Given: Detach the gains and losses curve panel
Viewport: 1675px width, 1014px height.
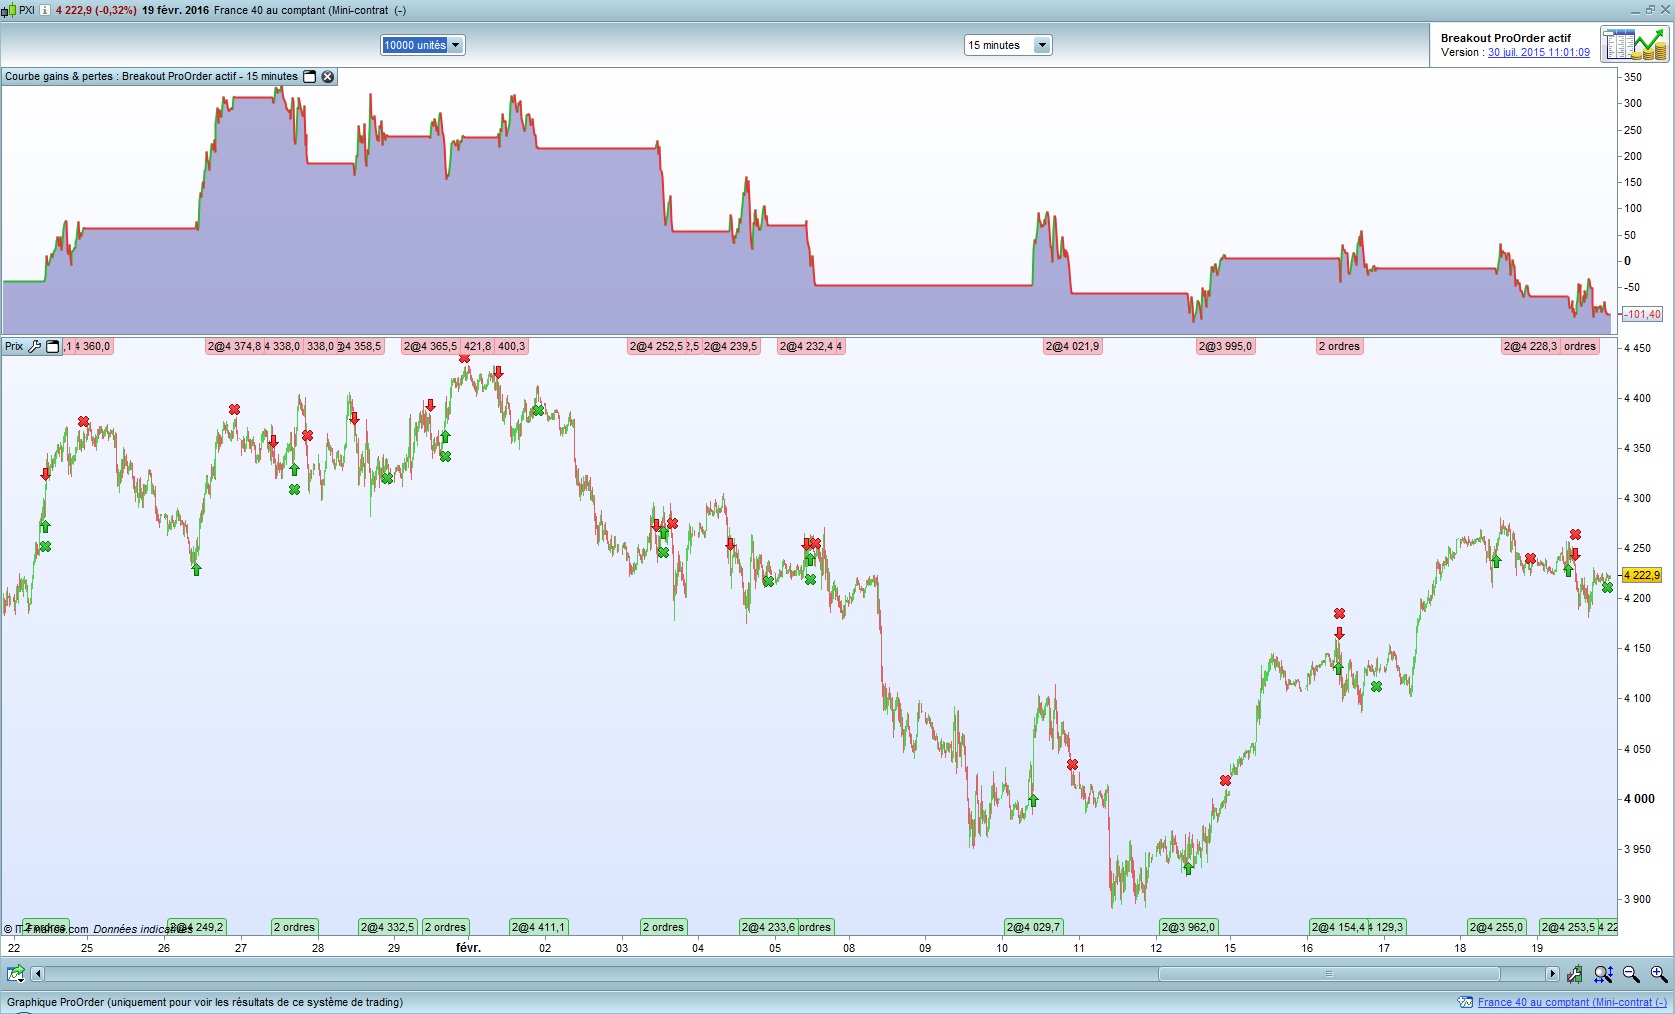Looking at the screenshot, I should pyautogui.click(x=310, y=76).
